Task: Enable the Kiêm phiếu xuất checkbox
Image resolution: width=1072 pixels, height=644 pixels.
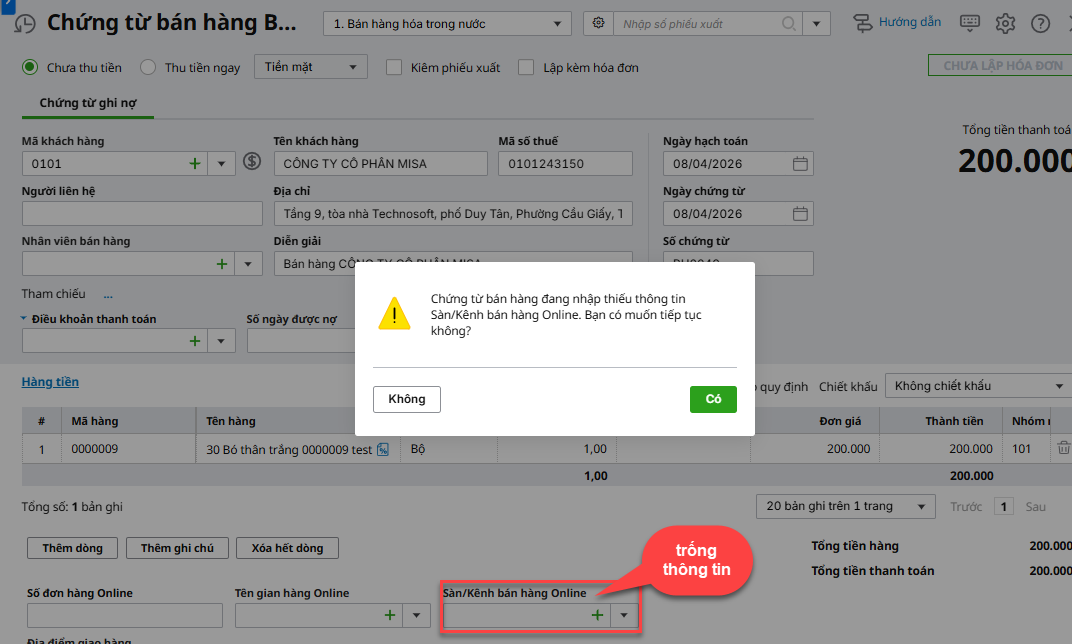Action: (394, 67)
